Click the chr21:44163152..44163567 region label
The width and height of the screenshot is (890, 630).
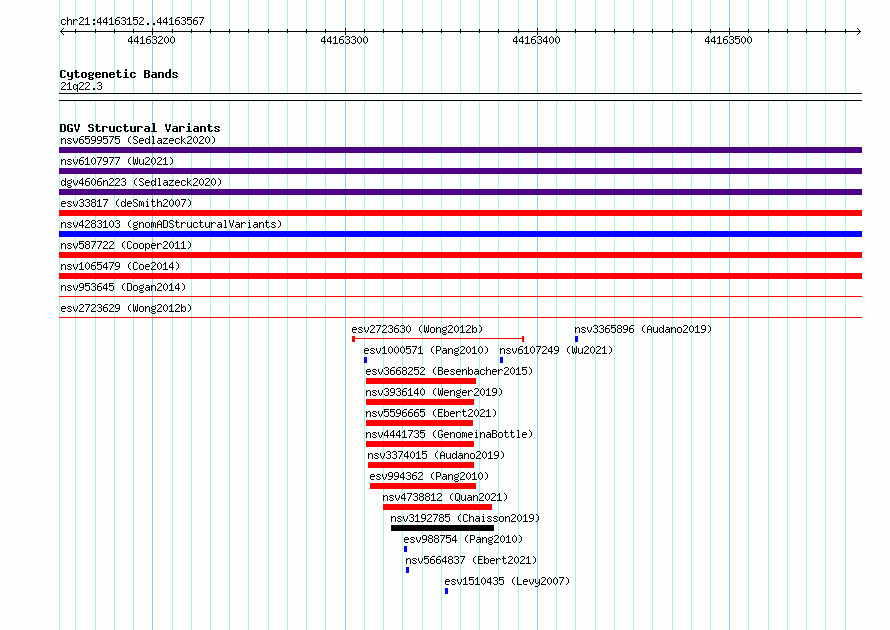(132, 21)
